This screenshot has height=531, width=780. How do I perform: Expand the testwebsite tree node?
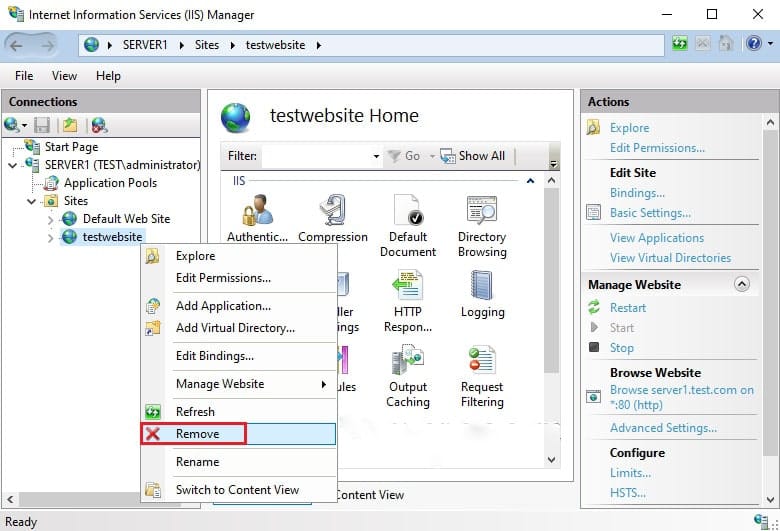50,238
